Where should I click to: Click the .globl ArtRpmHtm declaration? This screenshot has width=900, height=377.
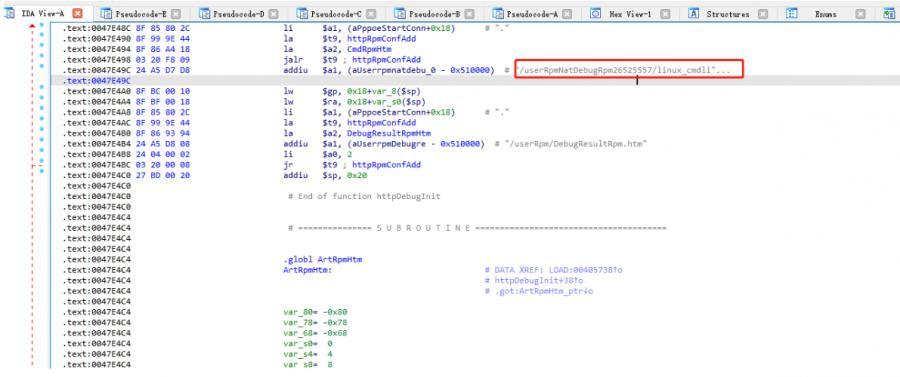323,259
